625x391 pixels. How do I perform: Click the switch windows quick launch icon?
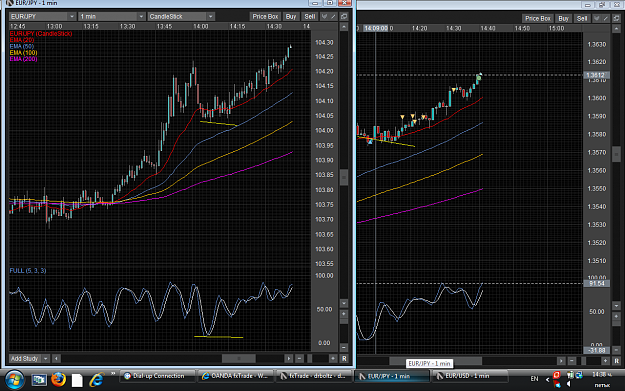coord(39,380)
